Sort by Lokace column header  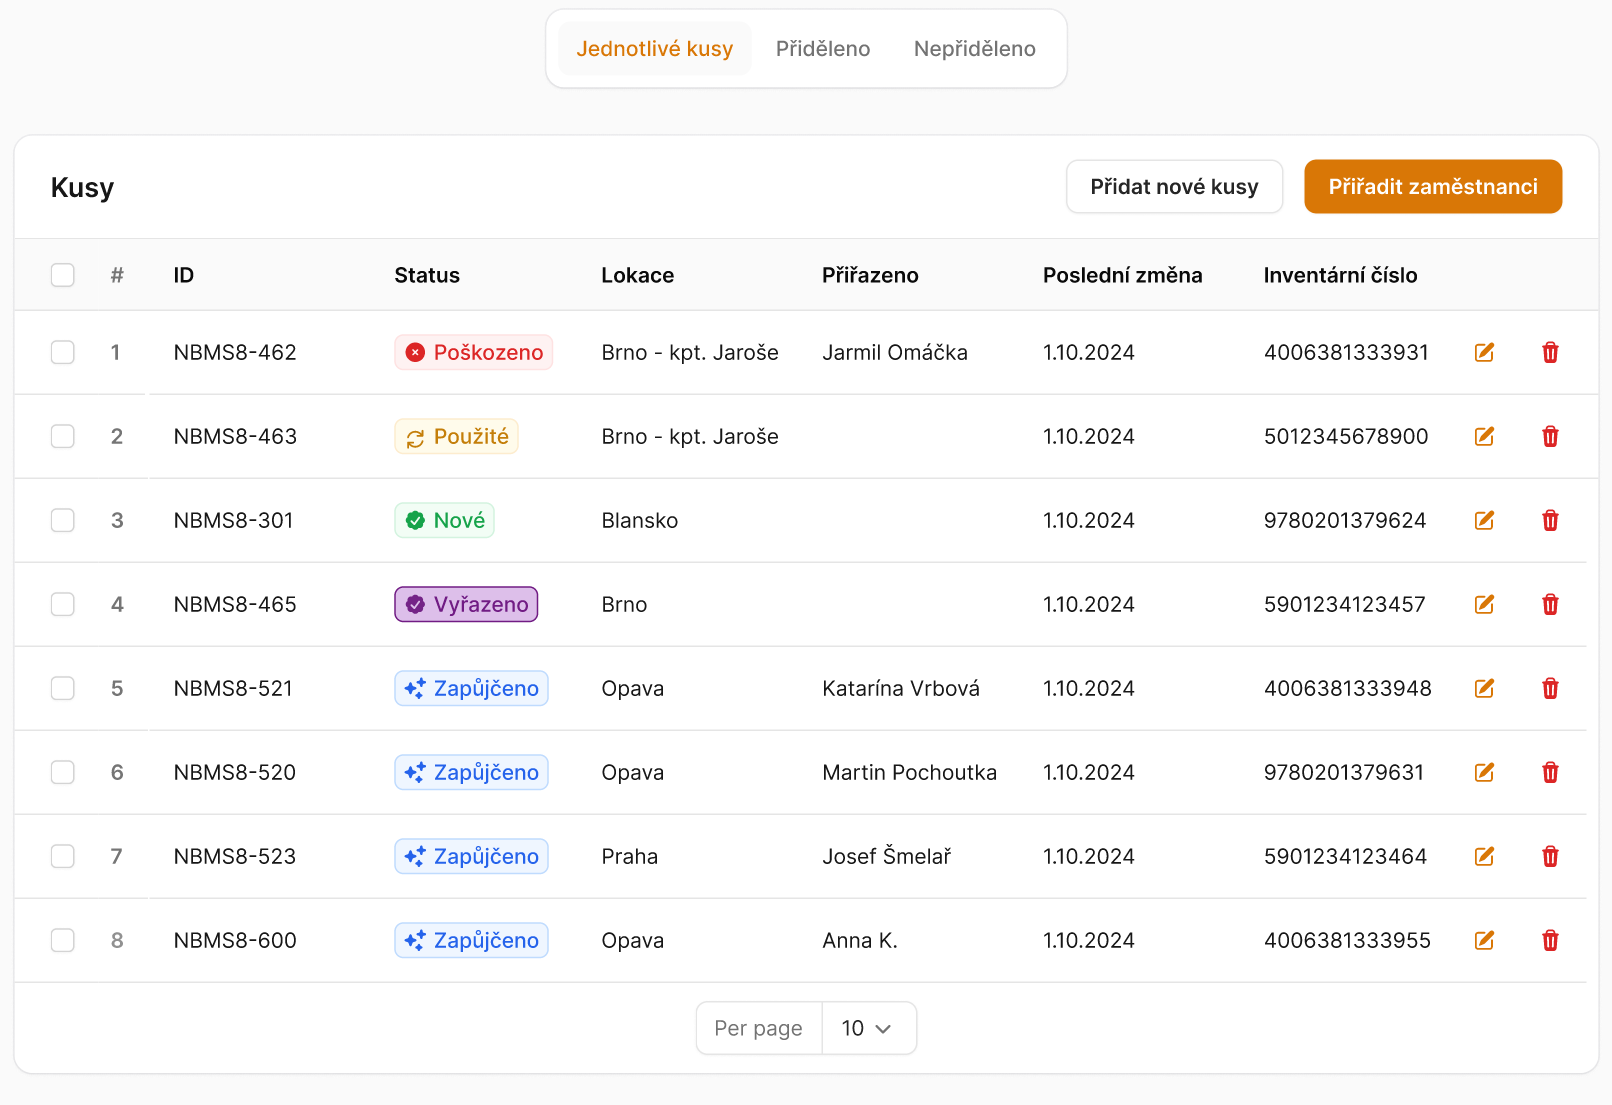[638, 275]
